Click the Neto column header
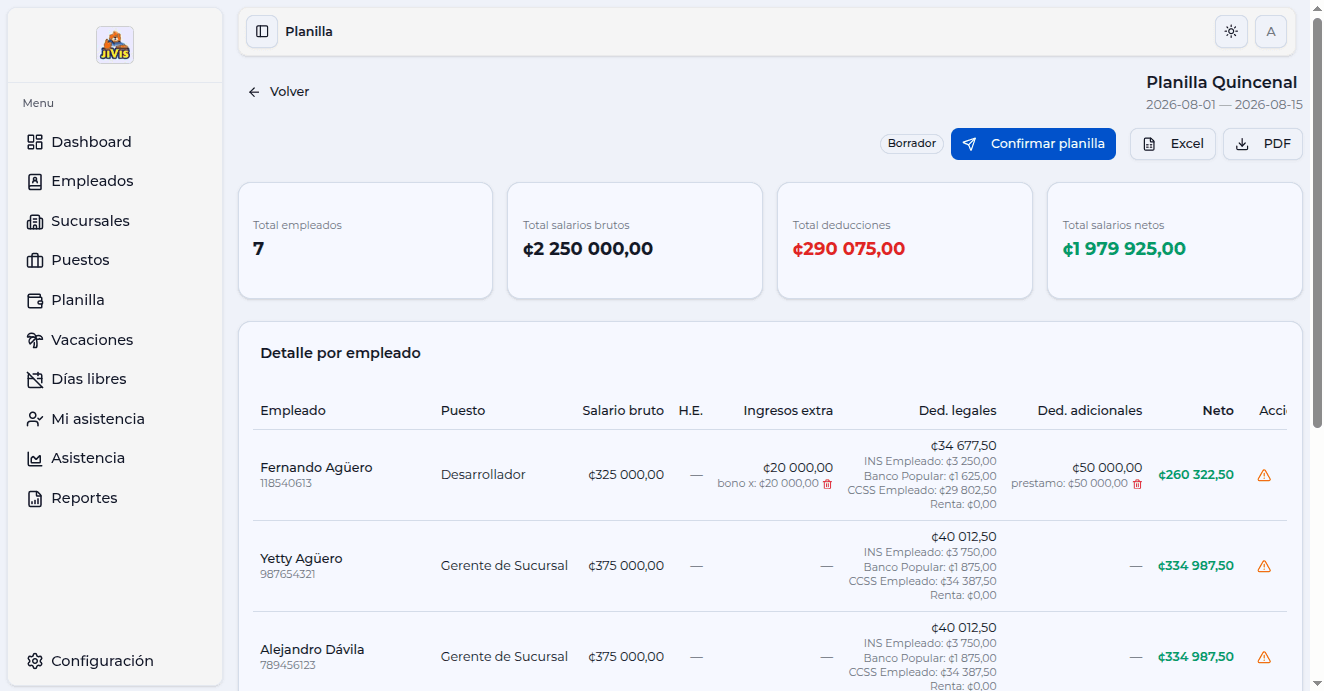The image size is (1324, 691). pos(1218,411)
